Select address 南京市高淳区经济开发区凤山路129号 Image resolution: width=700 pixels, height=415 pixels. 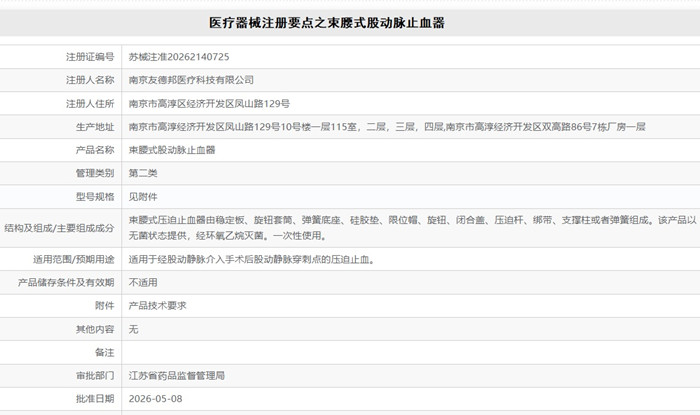click(209, 104)
